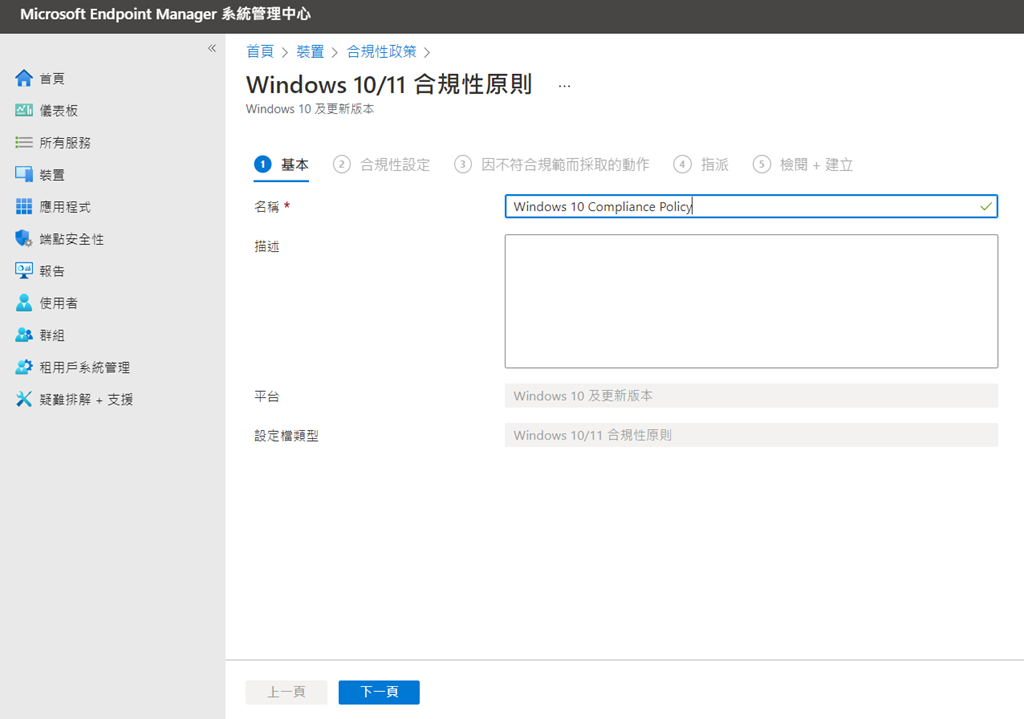
Task: Click the 下一頁 (Next) button
Action: [x=379, y=692]
